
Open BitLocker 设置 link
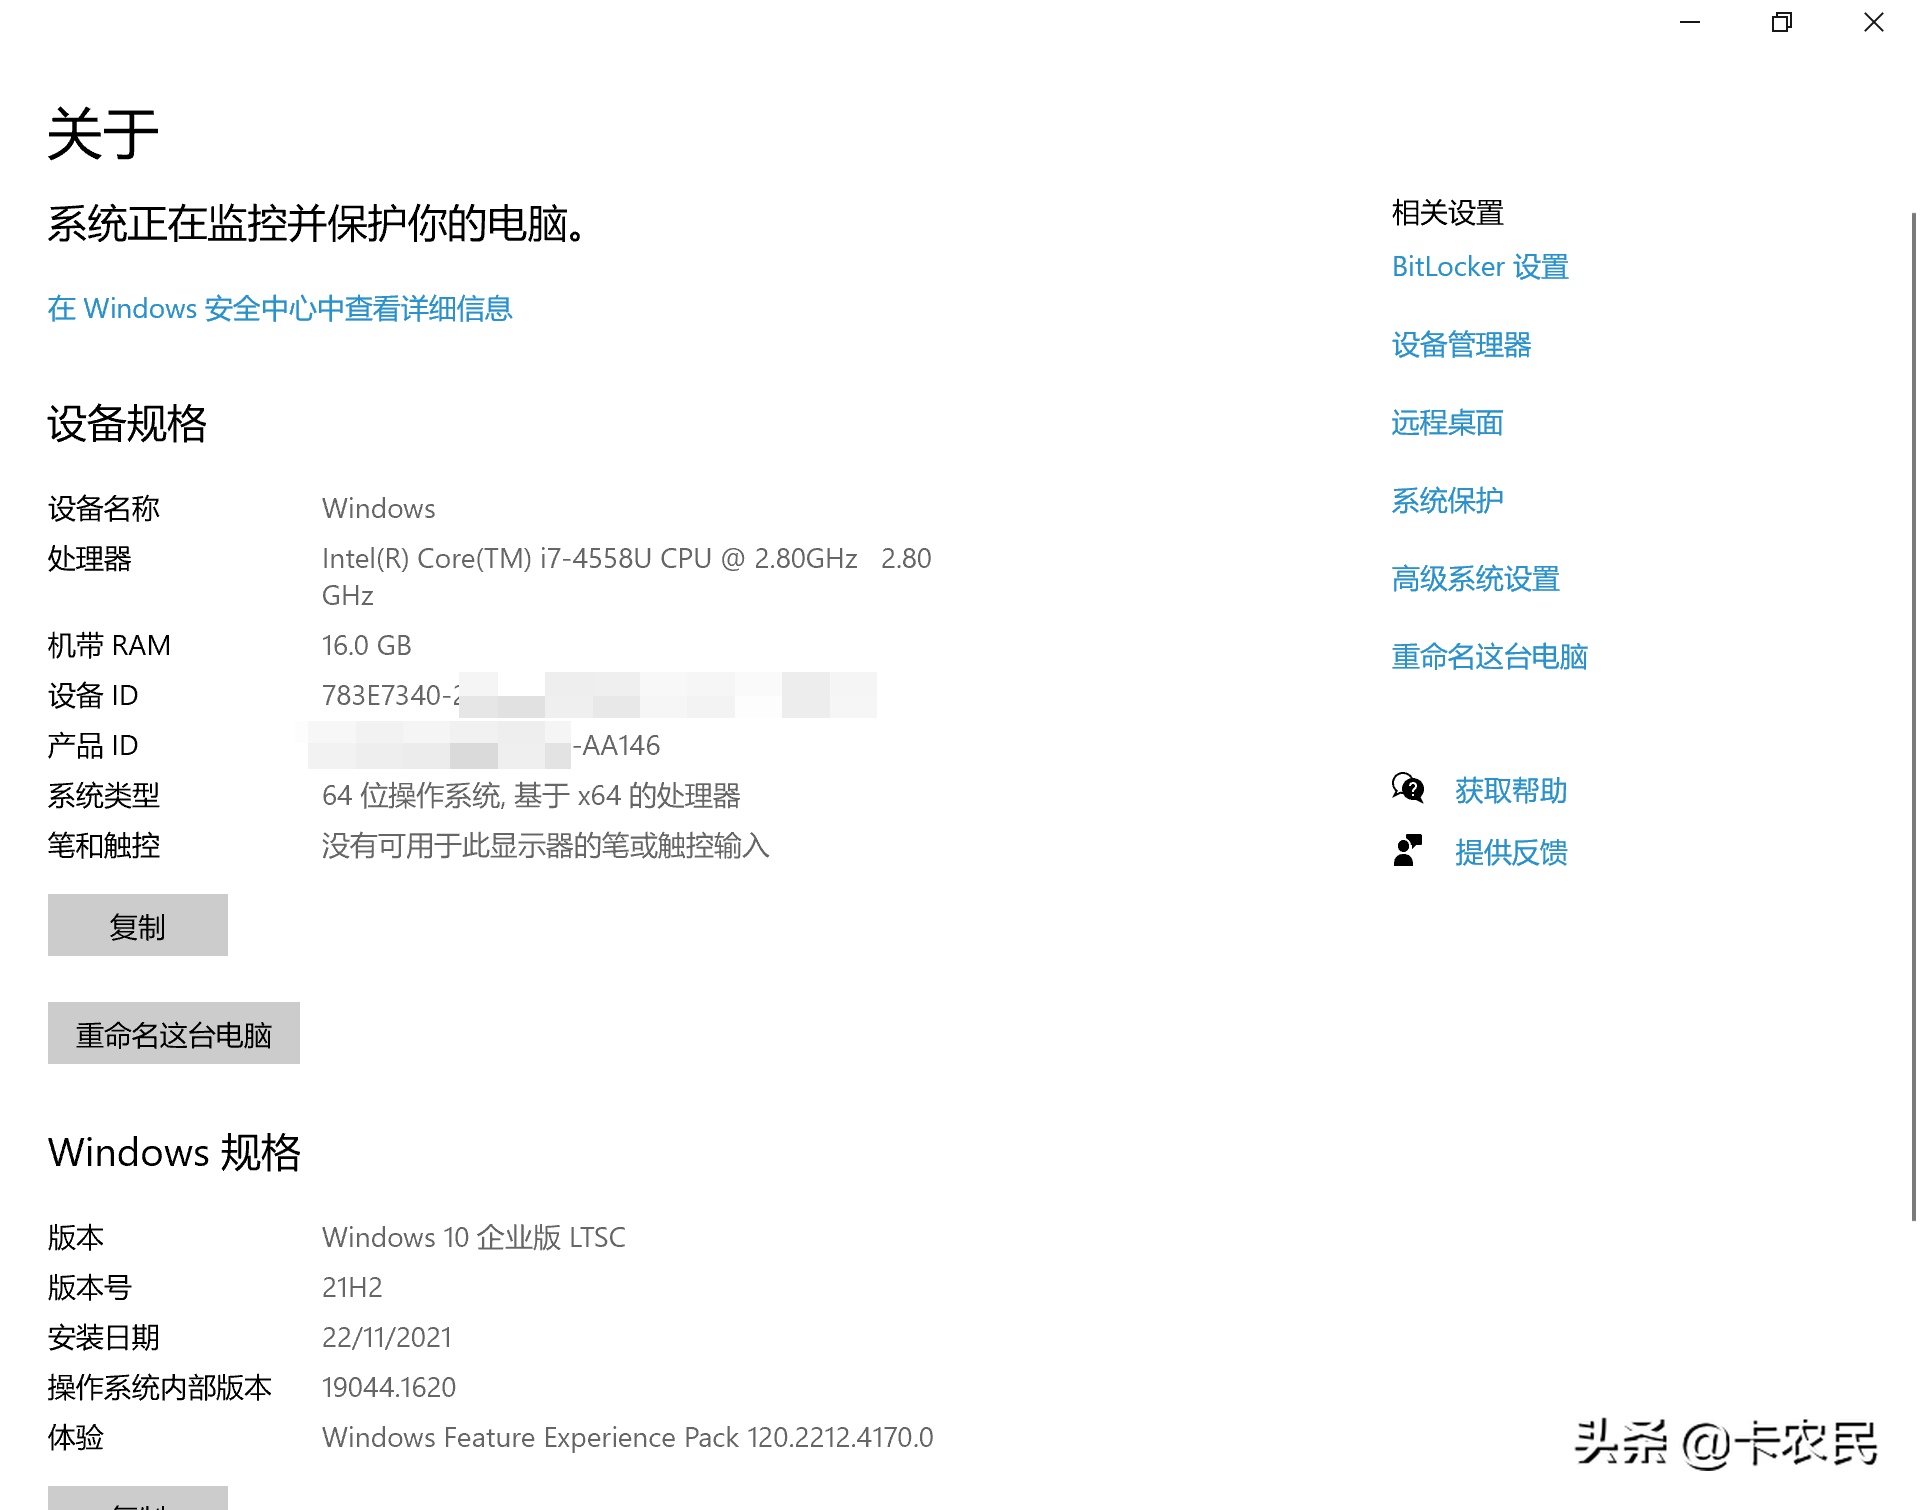pos(1480,267)
